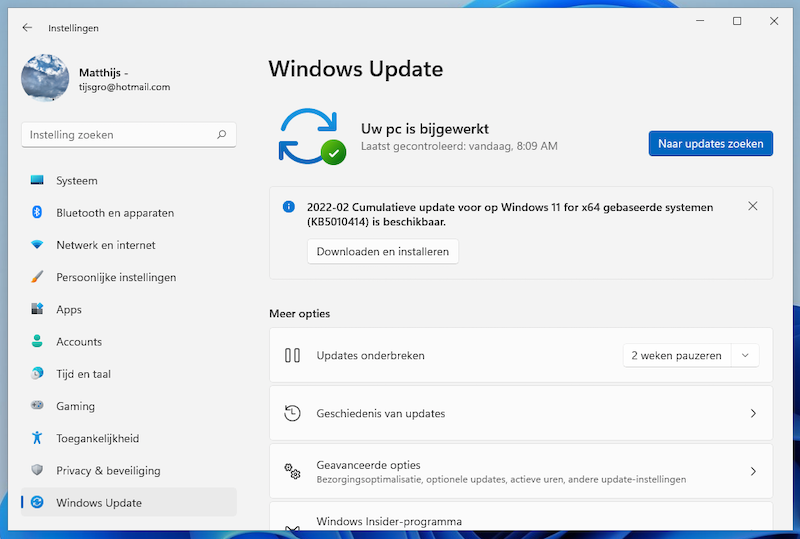Click the Bluetooth en apparaten icon

click(37, 213)
